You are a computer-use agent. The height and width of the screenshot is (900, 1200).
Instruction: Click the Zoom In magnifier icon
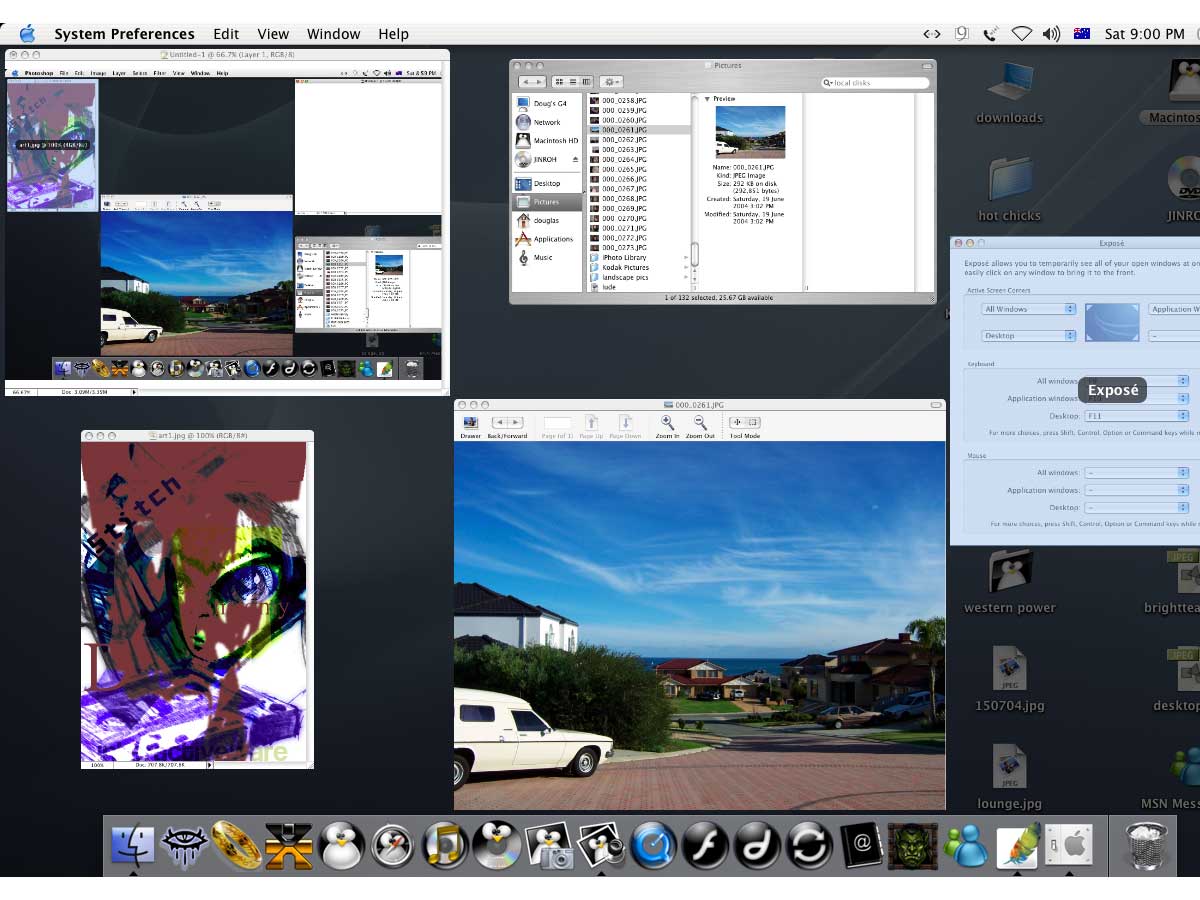click(667, 423)
